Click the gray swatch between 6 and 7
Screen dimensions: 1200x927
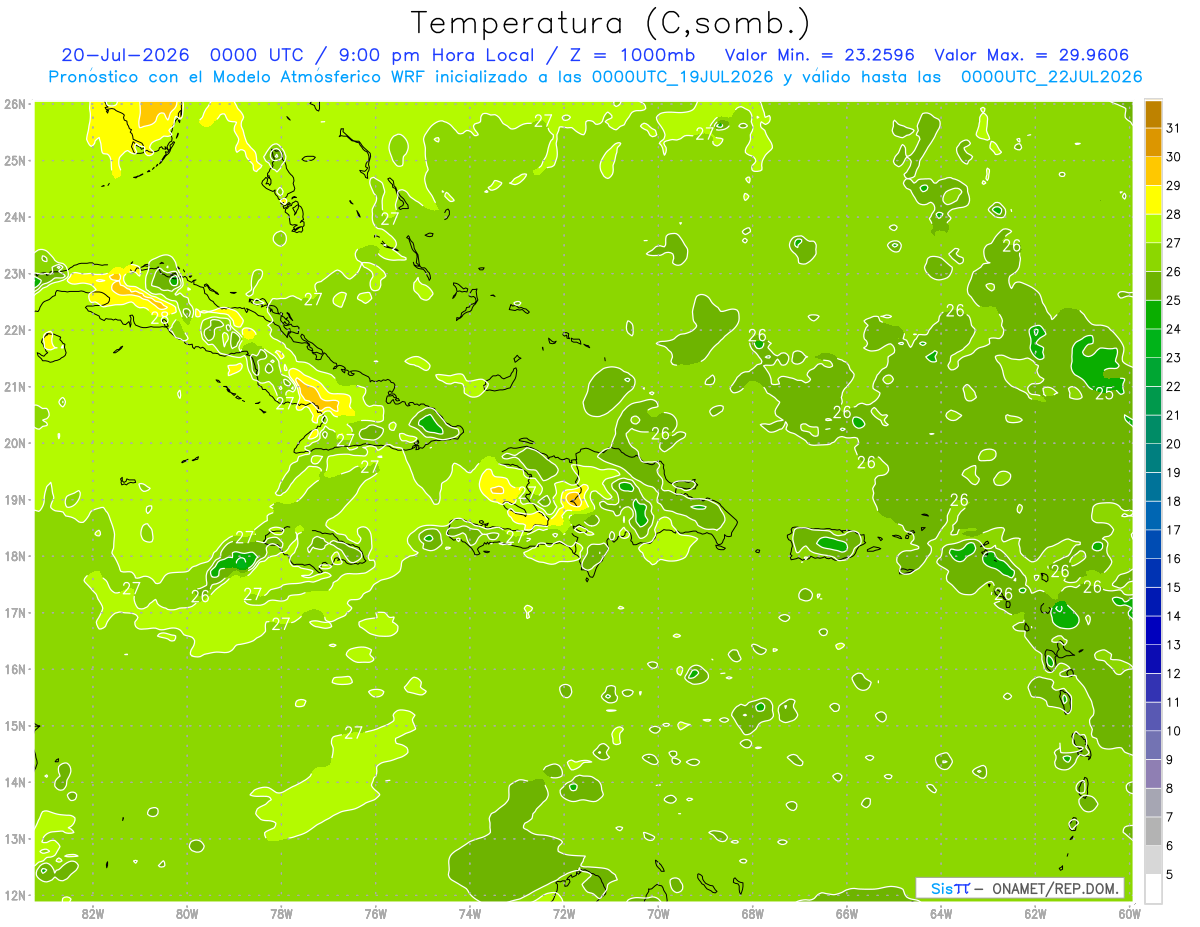pos(1153,831)
